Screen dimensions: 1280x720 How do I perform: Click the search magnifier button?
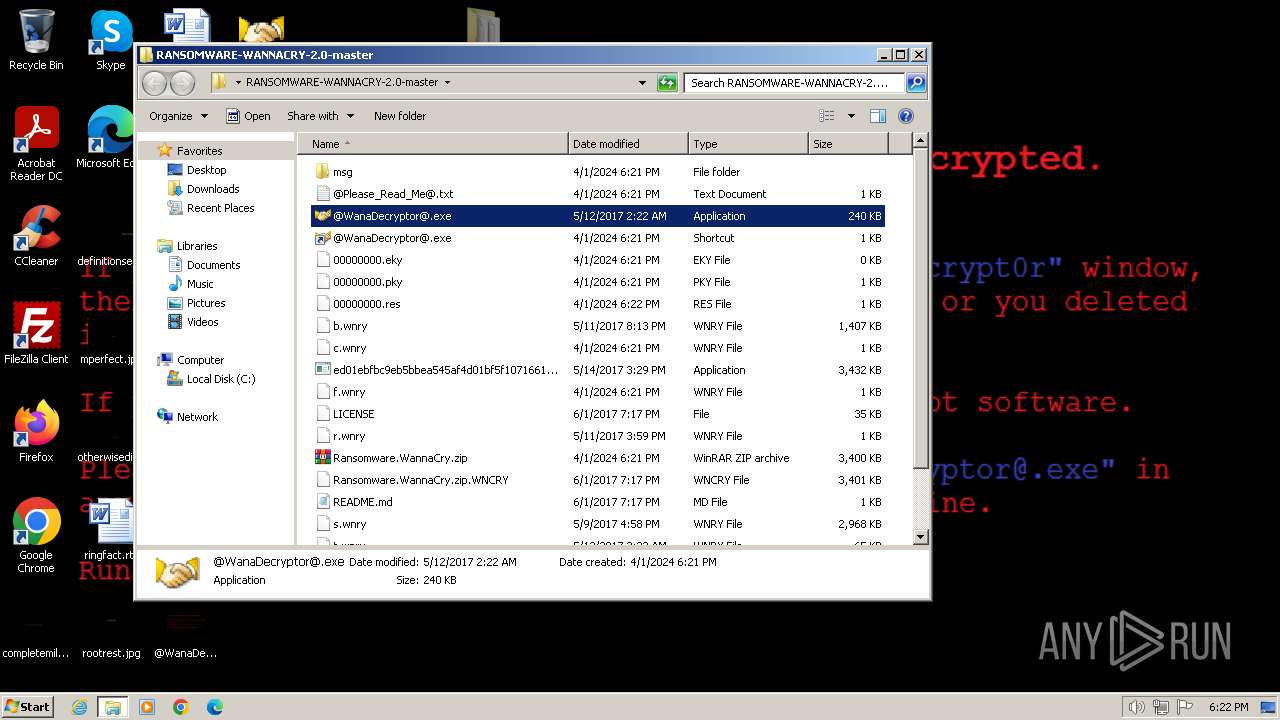(915, 83)
